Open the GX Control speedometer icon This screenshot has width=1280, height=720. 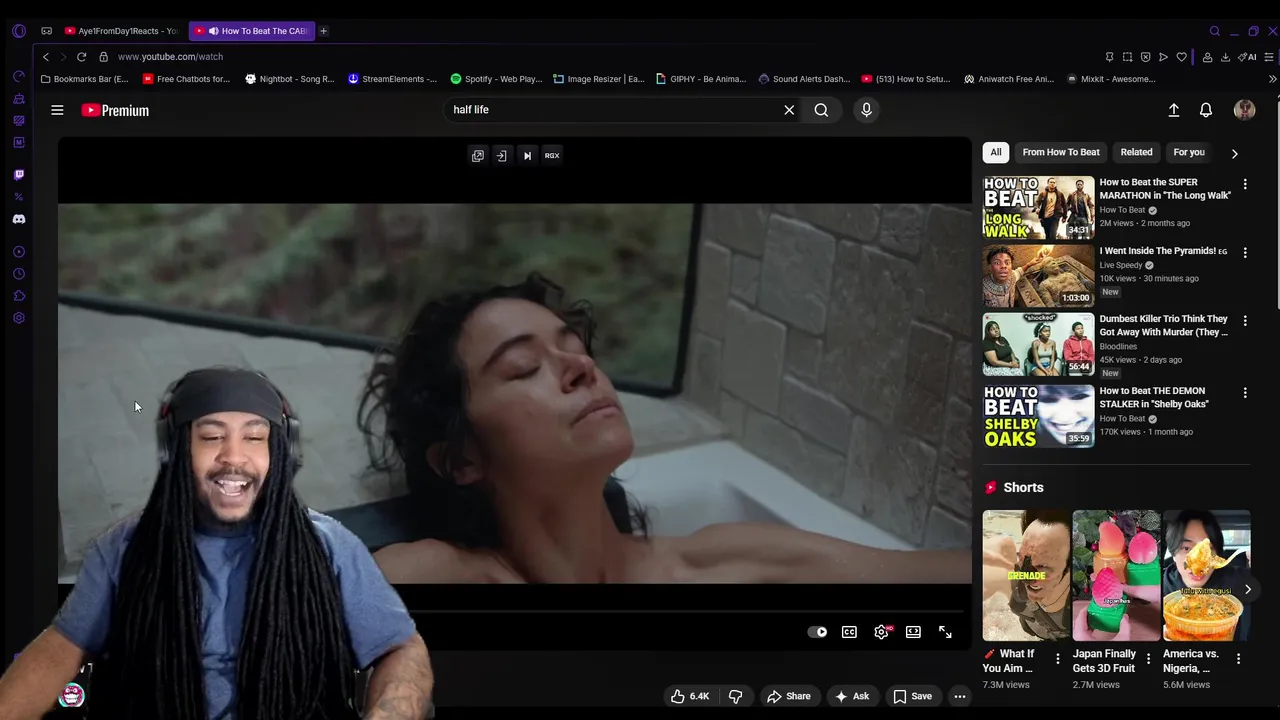(x=19, y=76)
